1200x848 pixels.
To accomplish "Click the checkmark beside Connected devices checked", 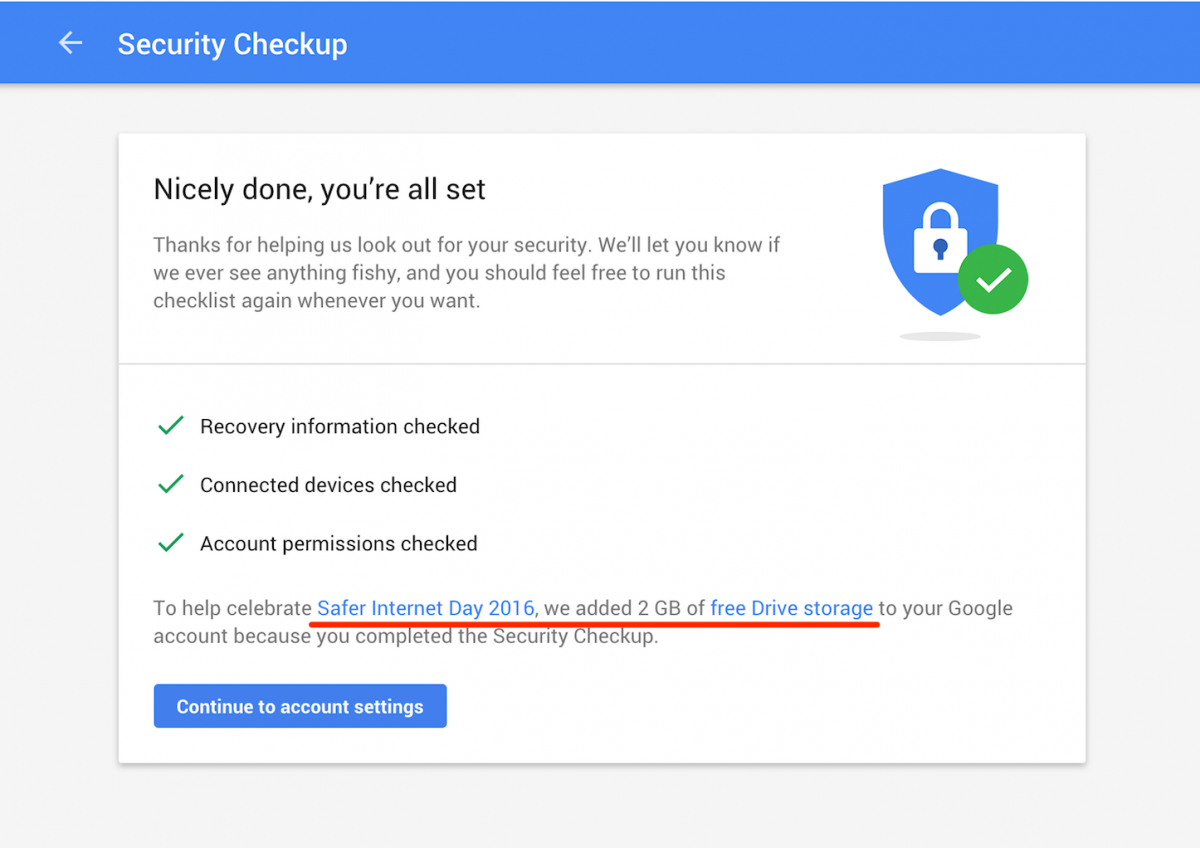I will click(171, 484).
